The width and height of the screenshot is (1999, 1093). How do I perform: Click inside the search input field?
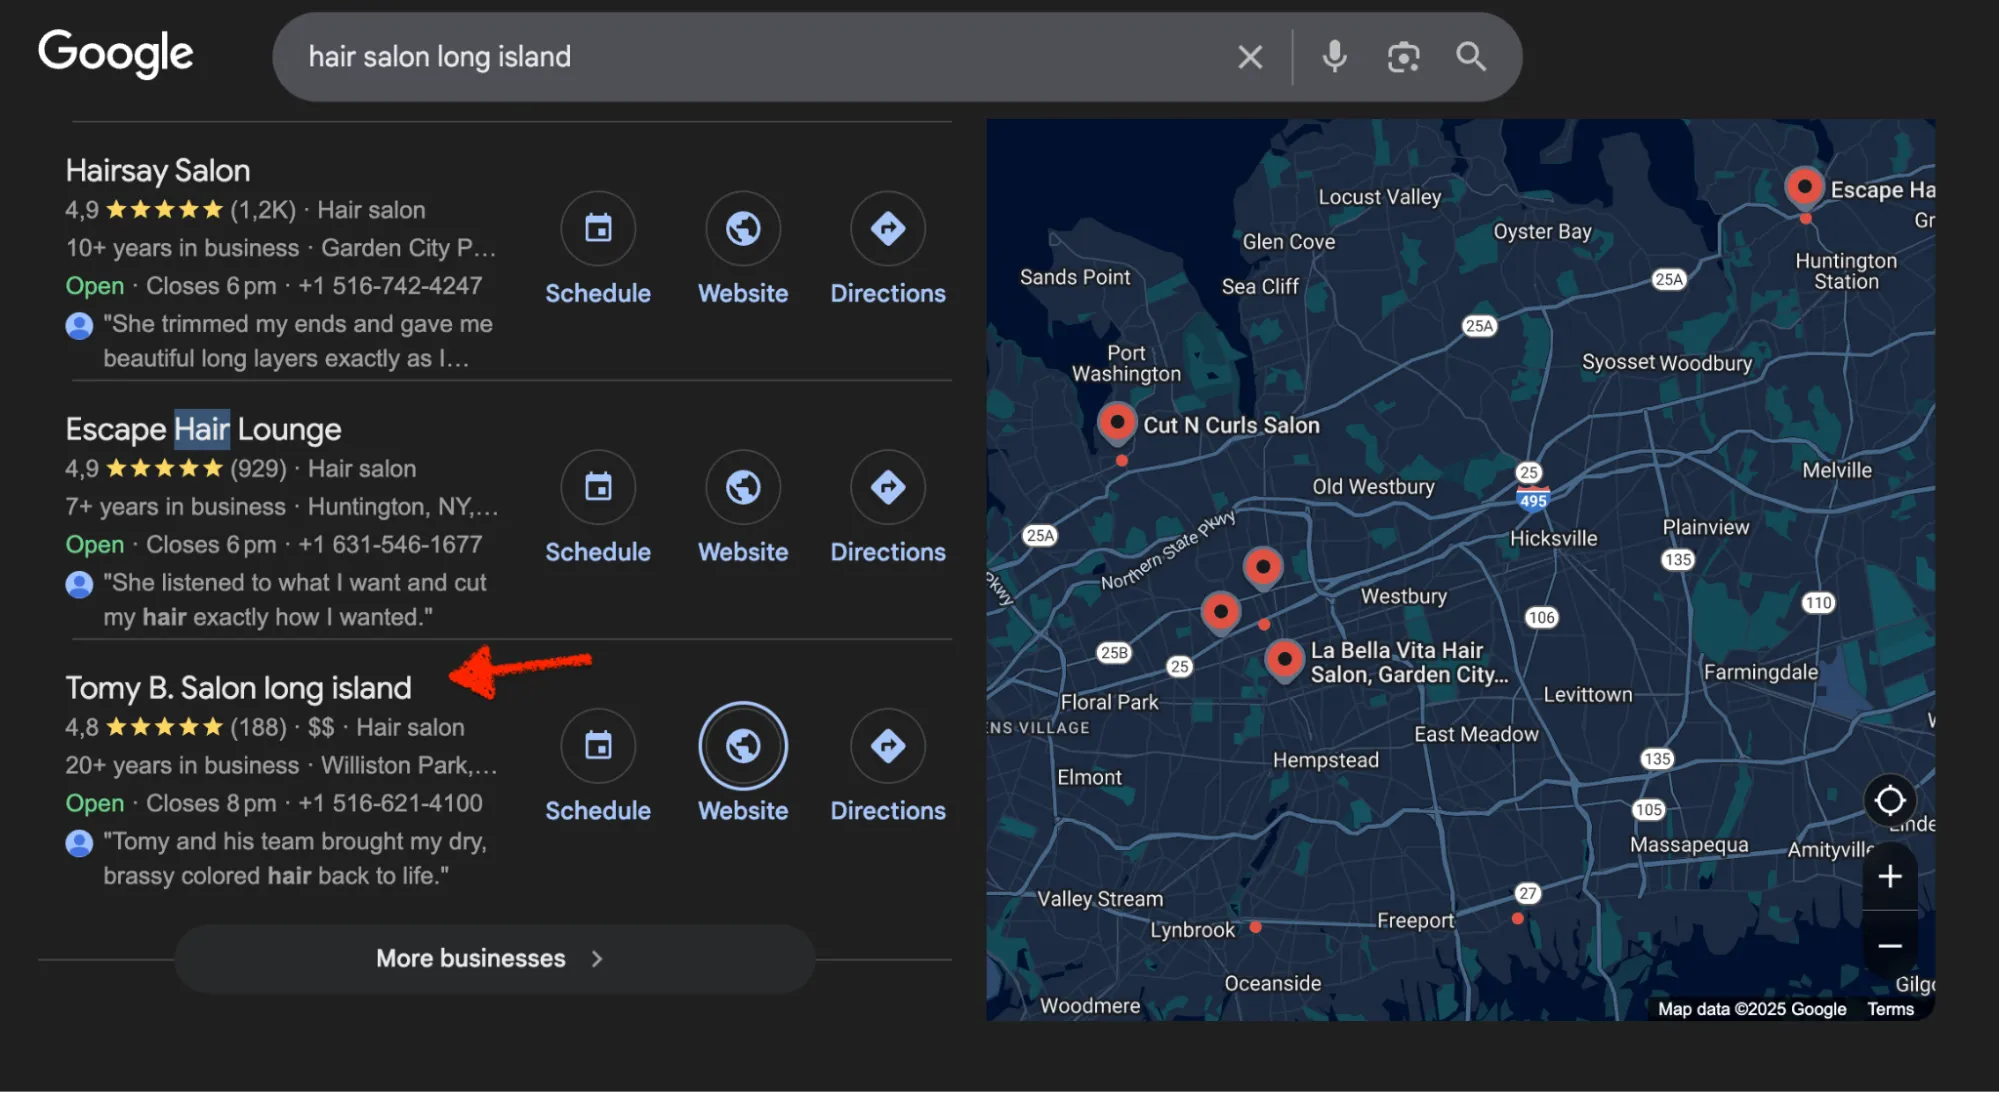pyautogui.click(x=700, y=57)
